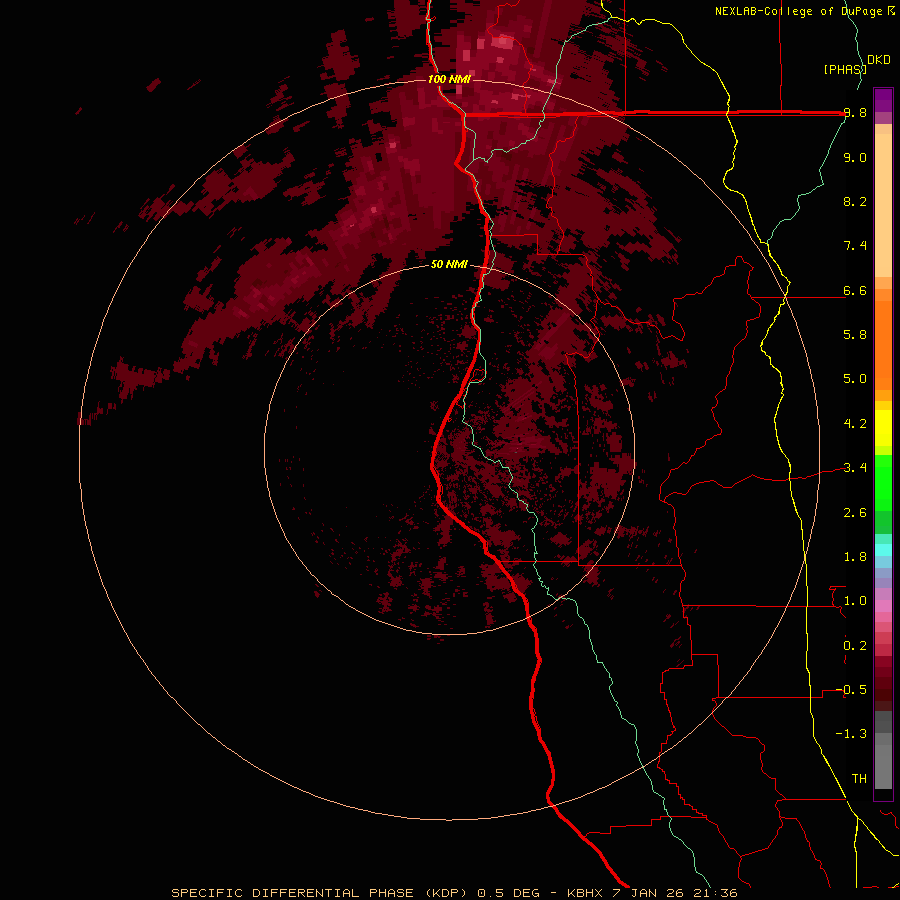Pick the cyan color bar band
The image size is (900, 900).
tap(883, 550)
